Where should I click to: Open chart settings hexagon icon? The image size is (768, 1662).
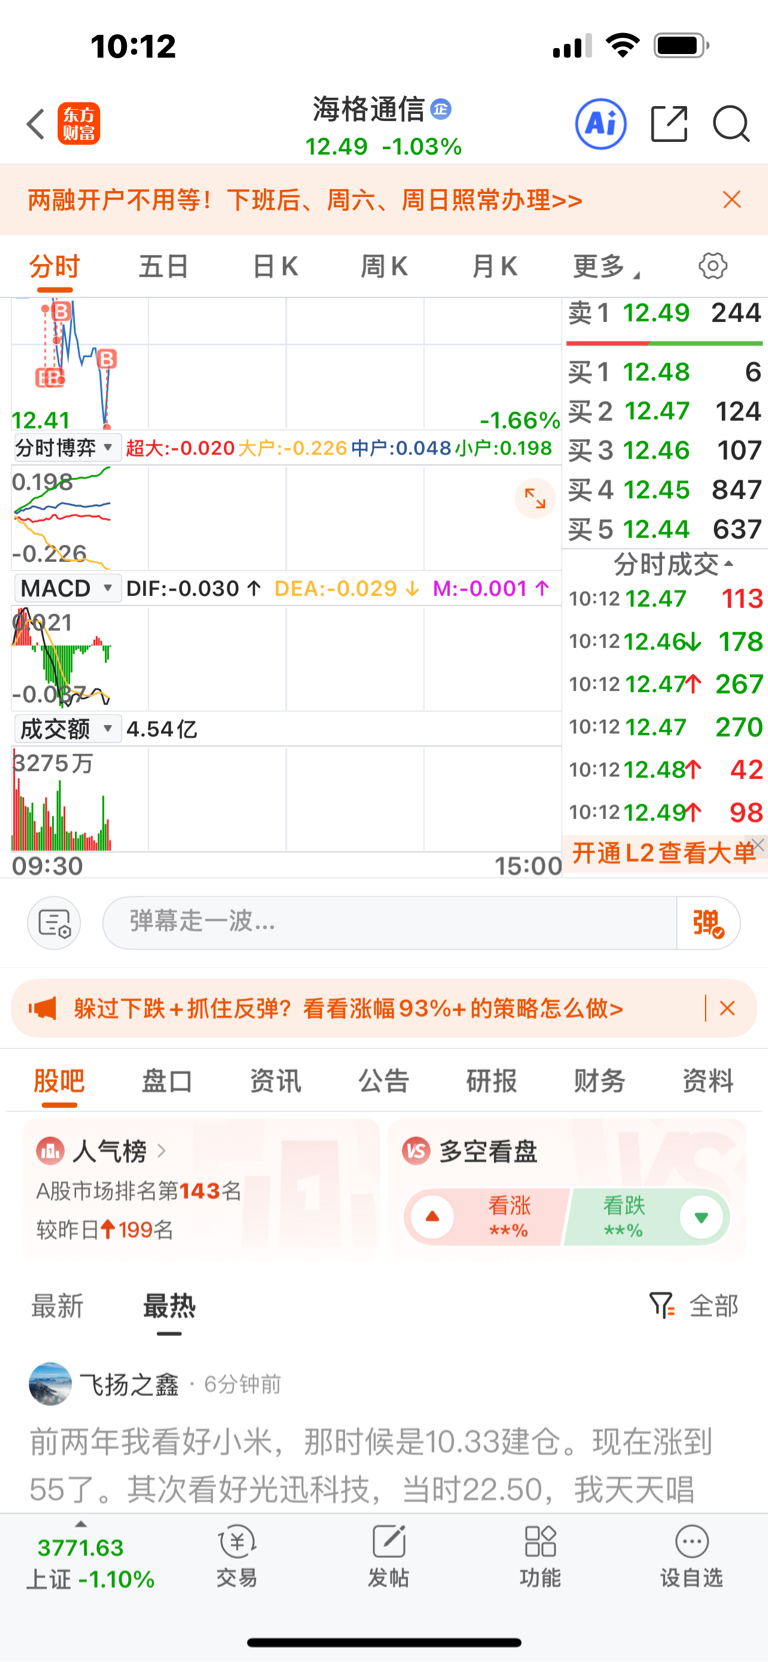(x=713, y=266)
